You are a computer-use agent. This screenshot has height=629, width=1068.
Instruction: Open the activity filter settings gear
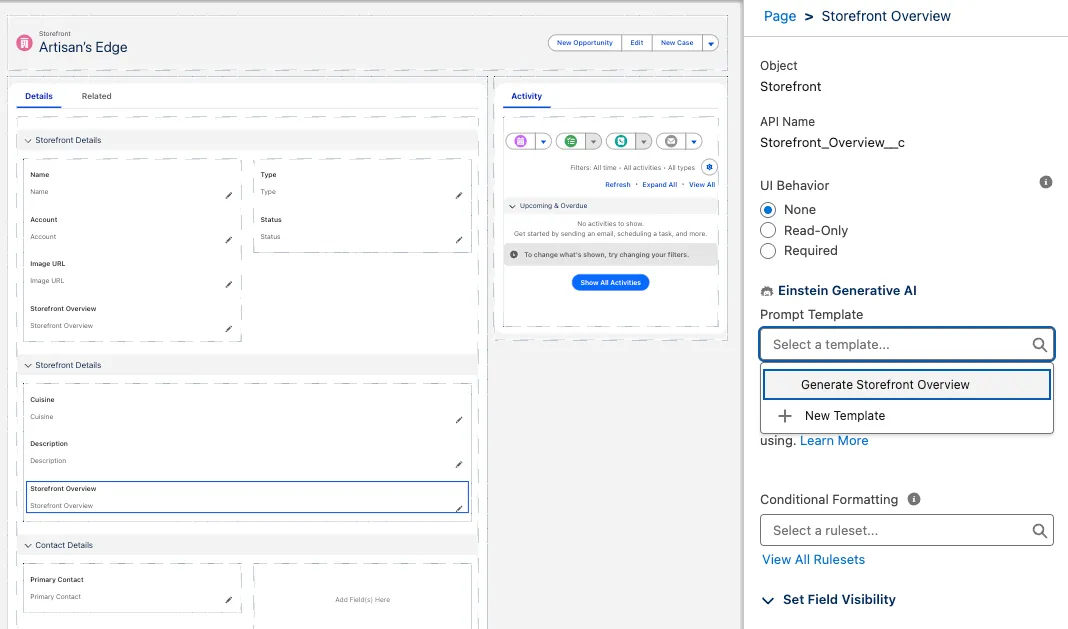(709, 167)
